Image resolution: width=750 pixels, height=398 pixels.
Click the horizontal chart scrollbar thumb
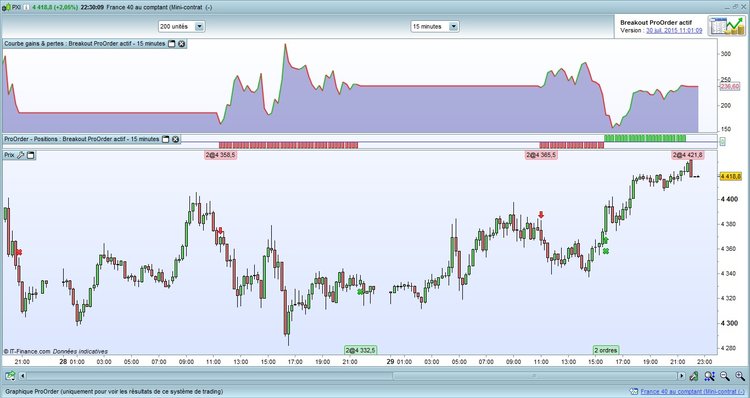point(534,376)
